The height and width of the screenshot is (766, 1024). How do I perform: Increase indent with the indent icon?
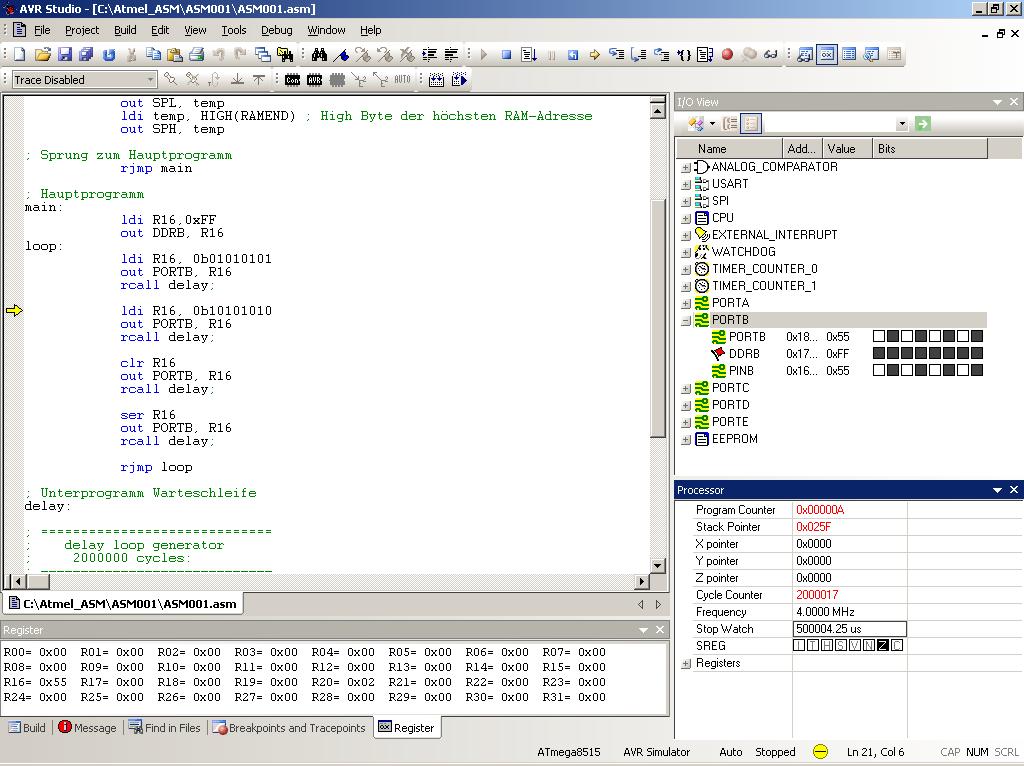pos(429,55)
